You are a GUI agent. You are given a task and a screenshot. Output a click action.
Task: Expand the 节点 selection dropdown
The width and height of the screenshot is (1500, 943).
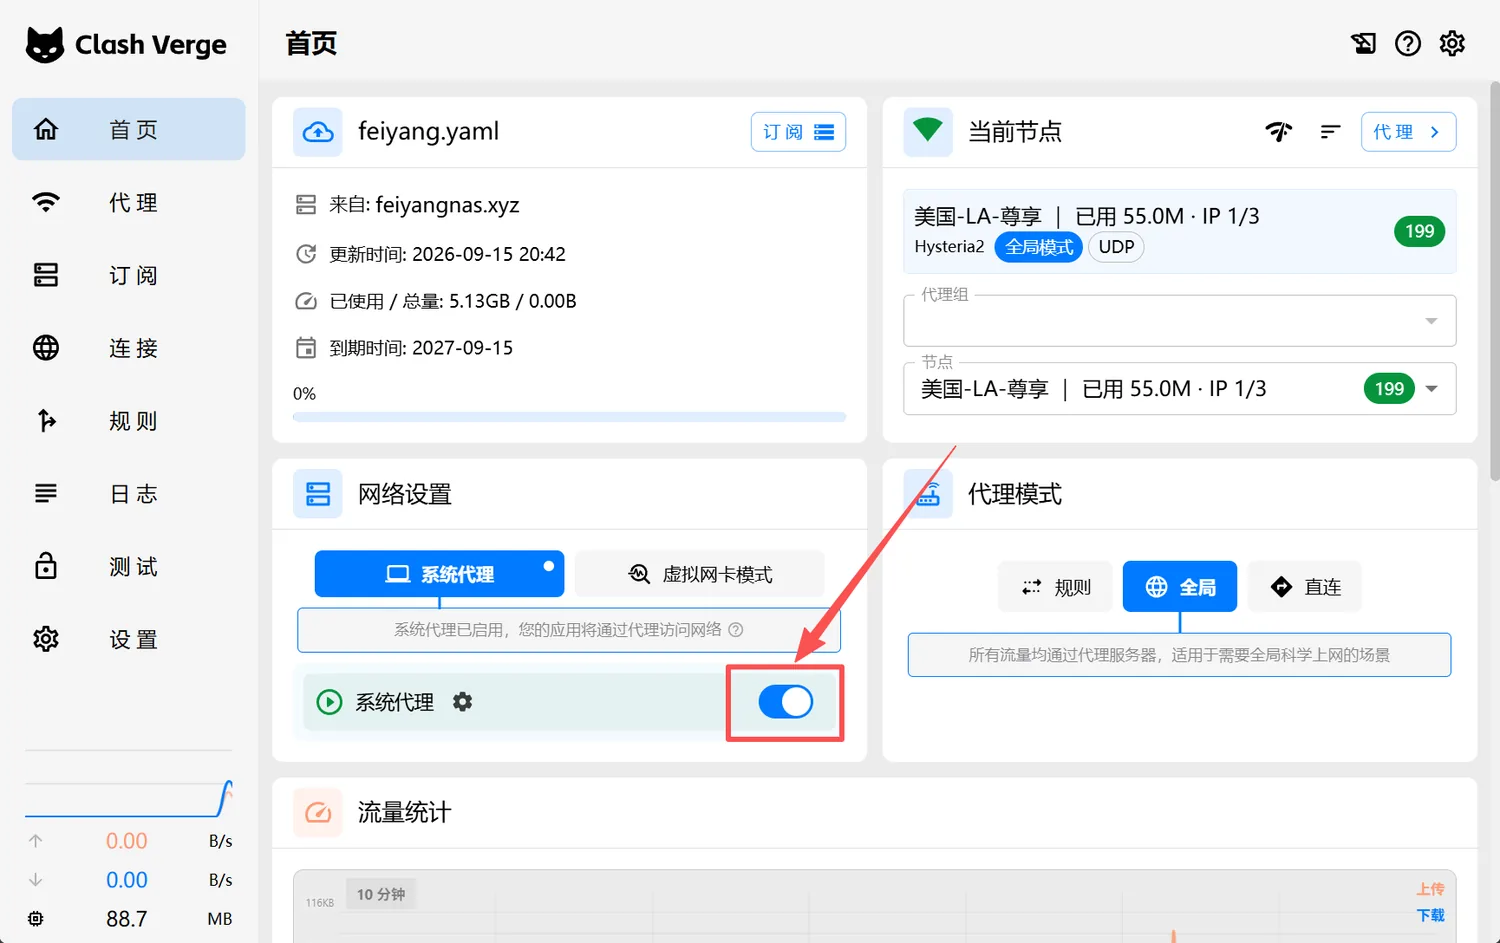pyautogui.click(x=1179, y=388)
